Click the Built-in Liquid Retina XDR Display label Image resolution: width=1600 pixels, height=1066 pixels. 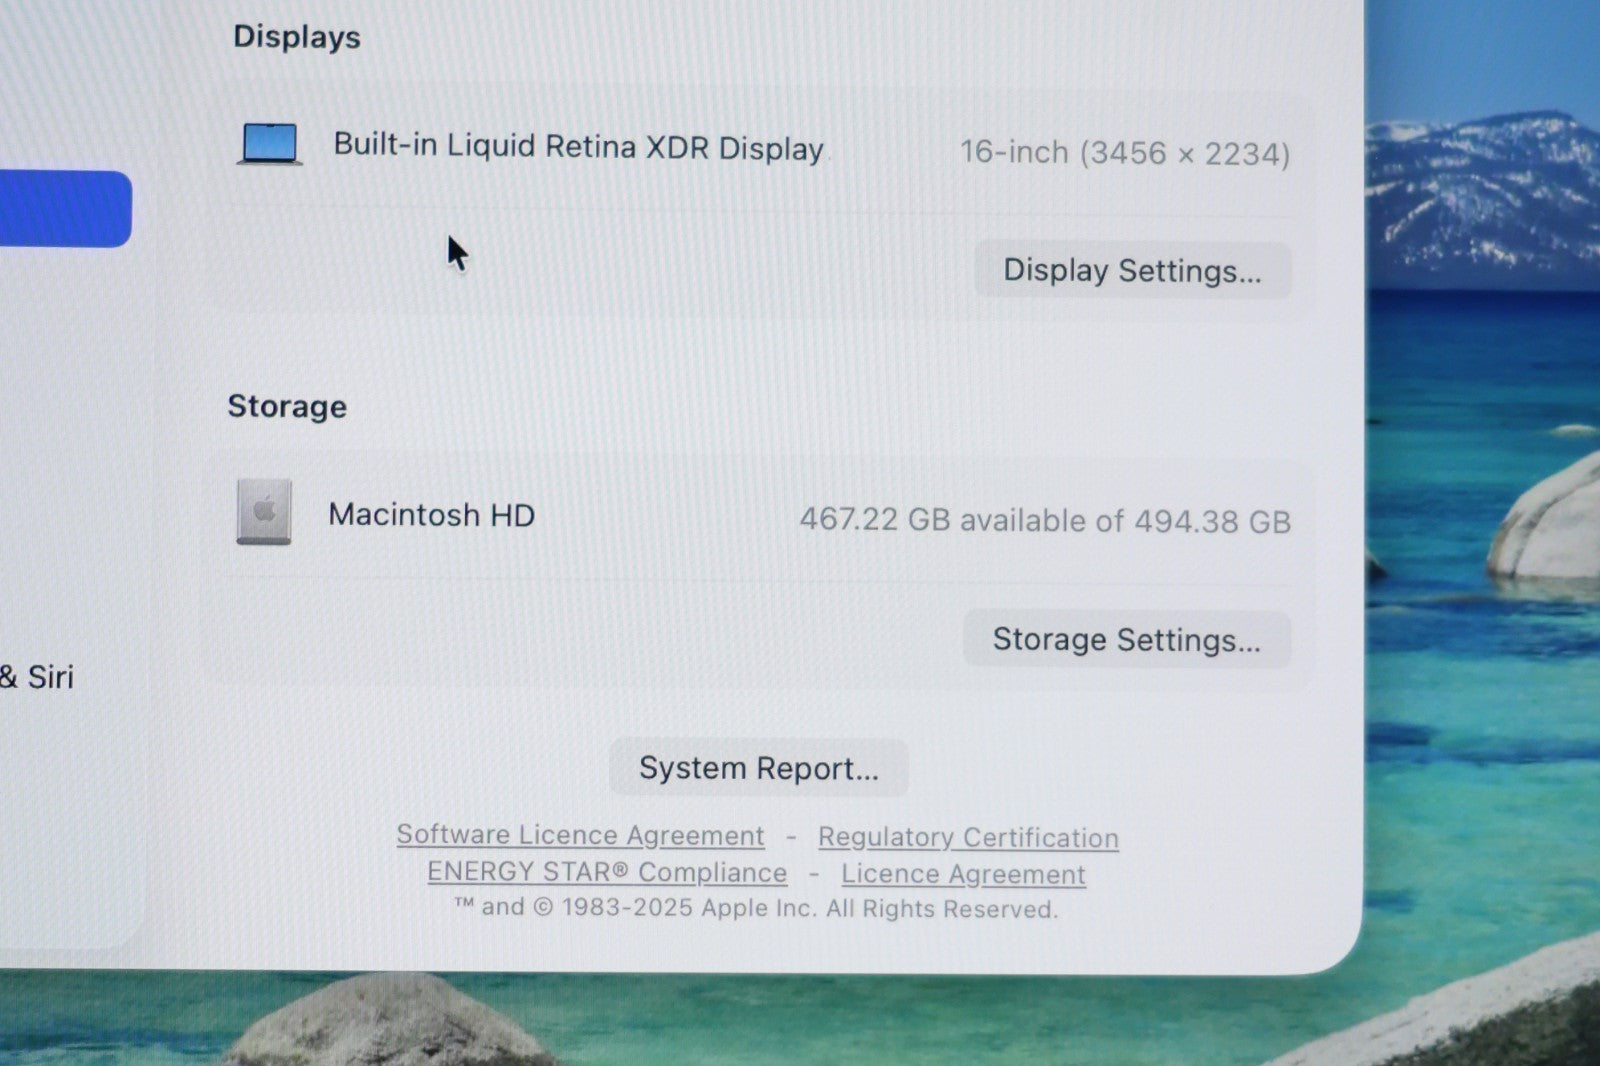point(578,146)
